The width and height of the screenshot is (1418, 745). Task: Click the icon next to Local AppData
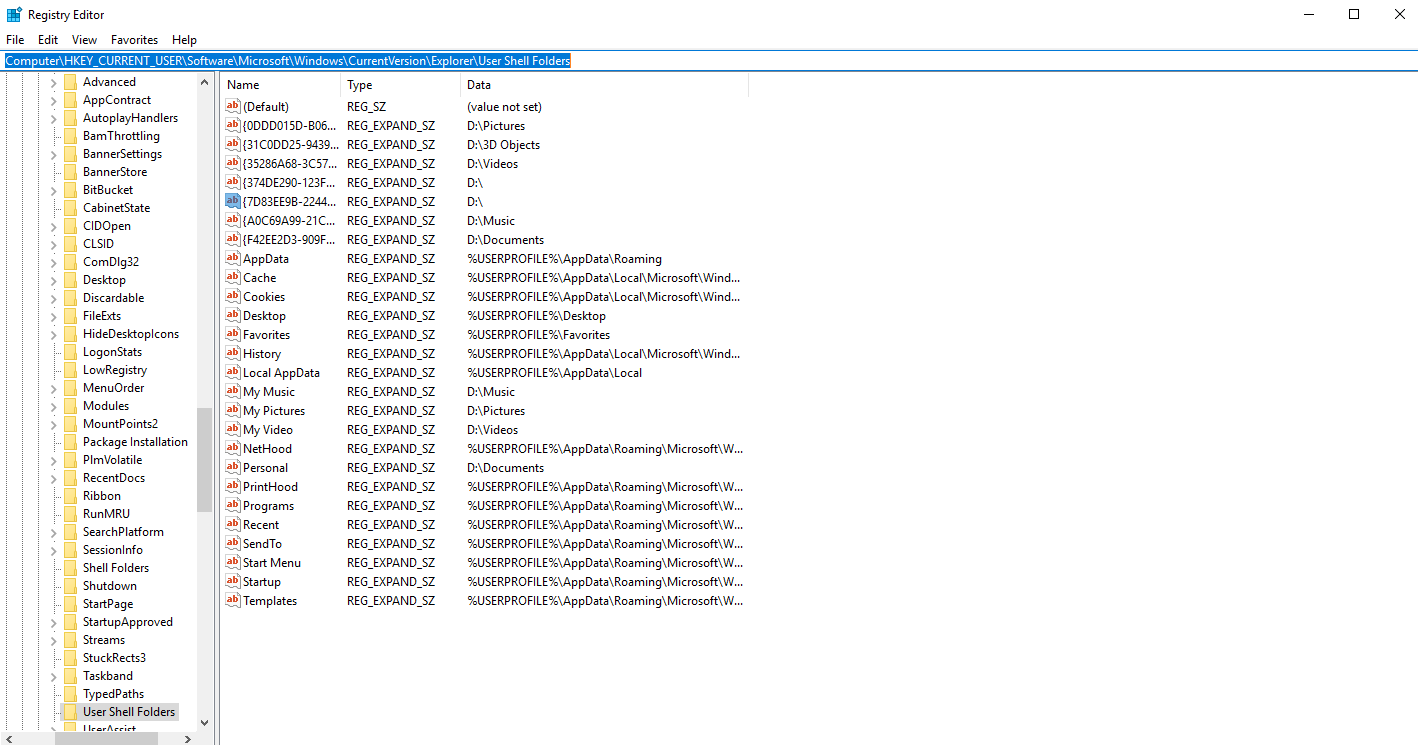(x=233, y=372)
